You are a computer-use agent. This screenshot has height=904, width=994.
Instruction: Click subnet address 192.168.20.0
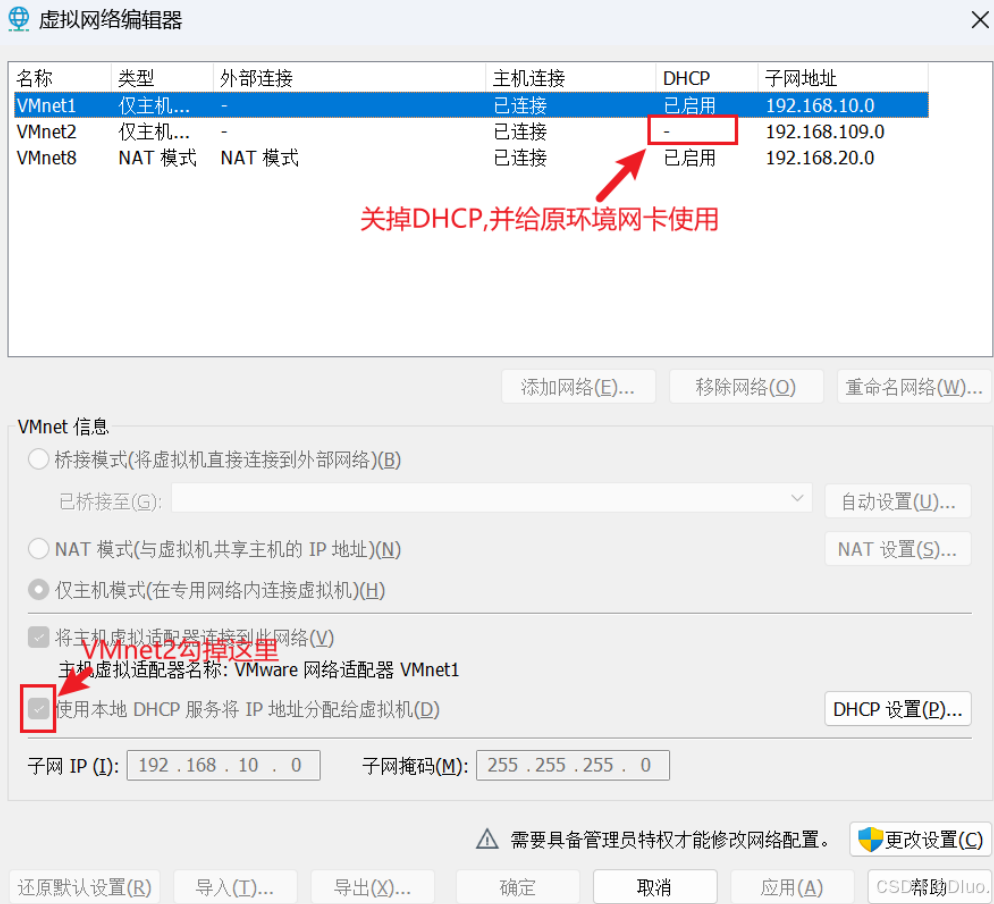(x=820, y=157)
